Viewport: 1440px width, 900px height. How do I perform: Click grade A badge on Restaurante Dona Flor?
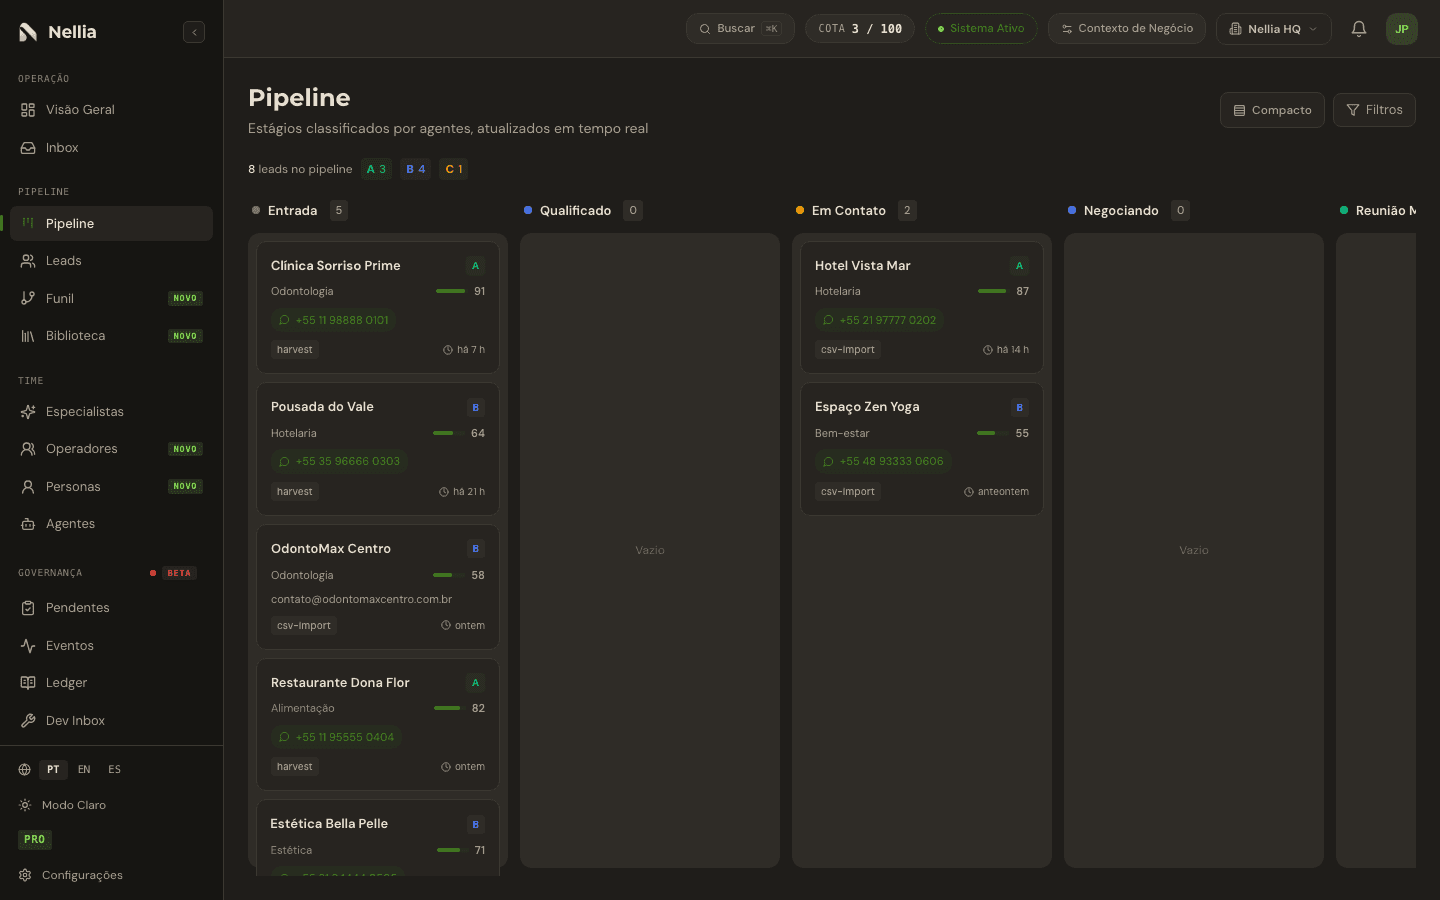(476, 684)
